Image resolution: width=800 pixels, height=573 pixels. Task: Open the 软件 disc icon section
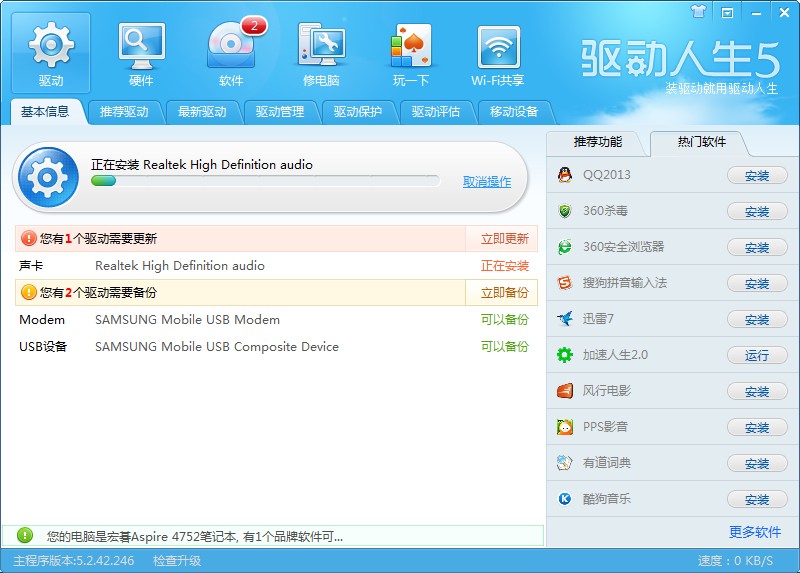231,53
